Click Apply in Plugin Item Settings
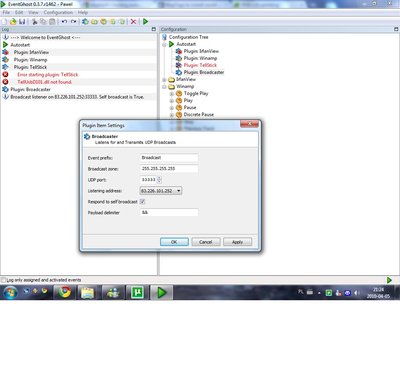Viewport: 400px width, 380px height. coord(237,242)
